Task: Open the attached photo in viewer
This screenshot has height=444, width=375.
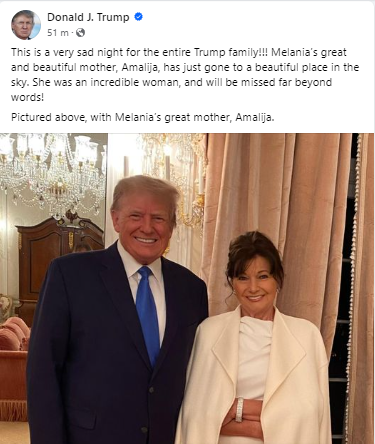Action: point(187,288)
